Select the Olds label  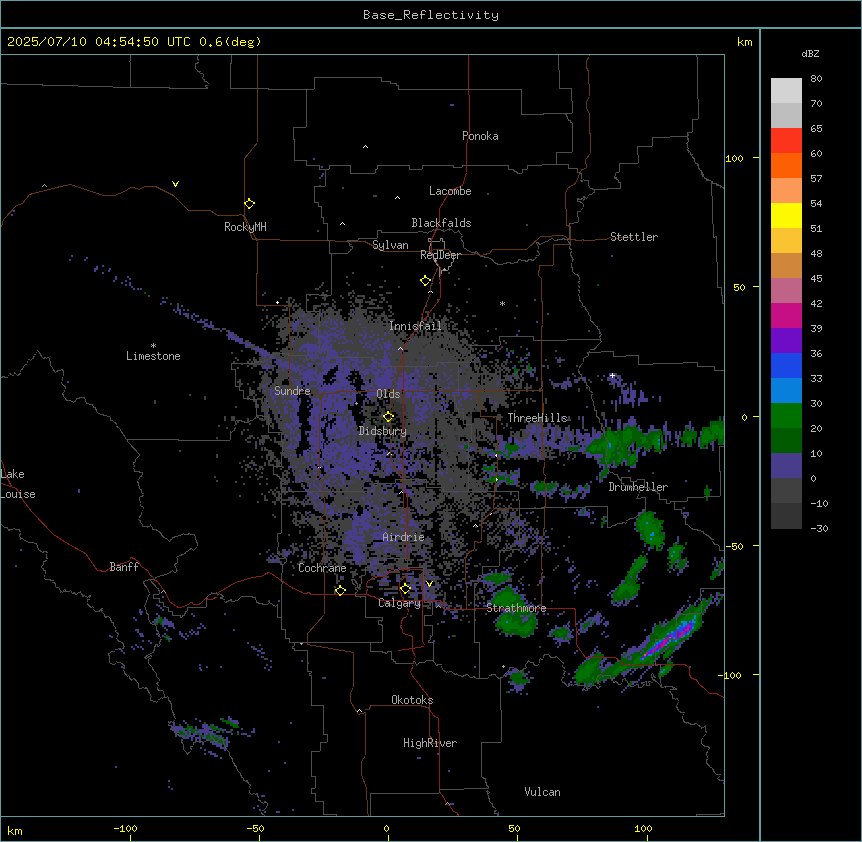coord(388,394)
